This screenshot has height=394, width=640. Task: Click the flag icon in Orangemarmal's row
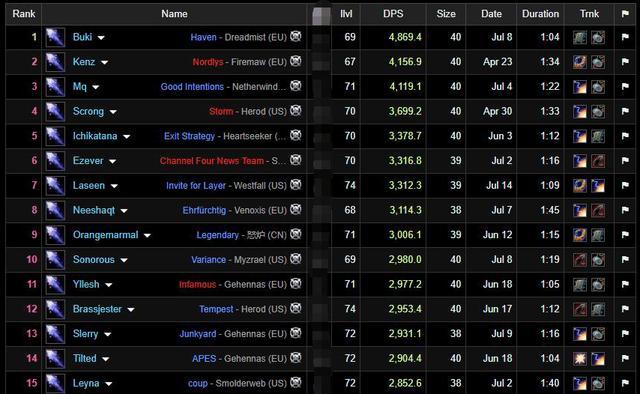[625, 235]
